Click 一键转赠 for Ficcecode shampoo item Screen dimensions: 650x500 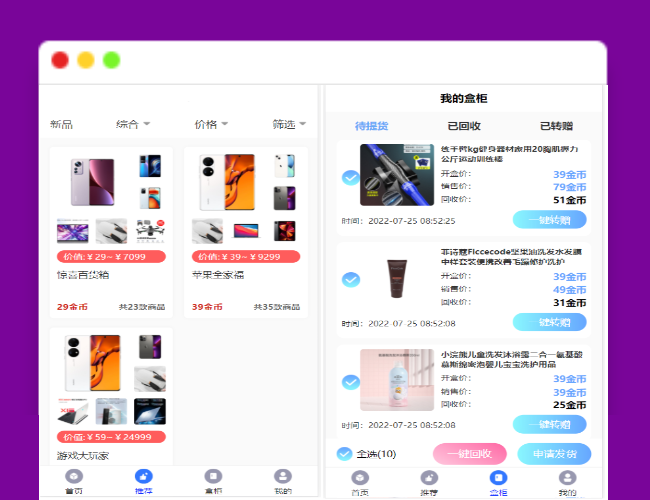click(550, 322)
